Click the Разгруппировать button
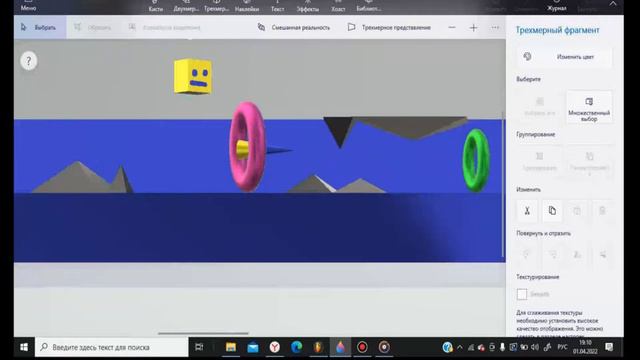Viewport: 640px width, 360px height. (589, 161)
